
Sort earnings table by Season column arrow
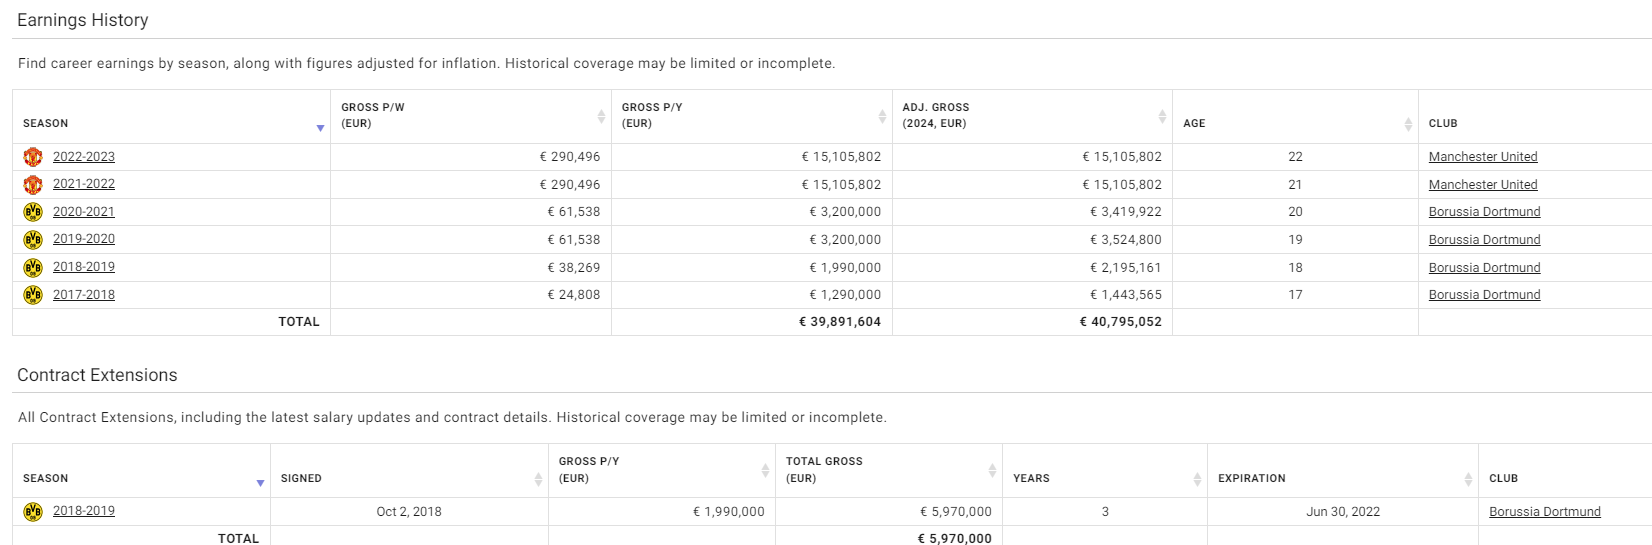(320, 128)
